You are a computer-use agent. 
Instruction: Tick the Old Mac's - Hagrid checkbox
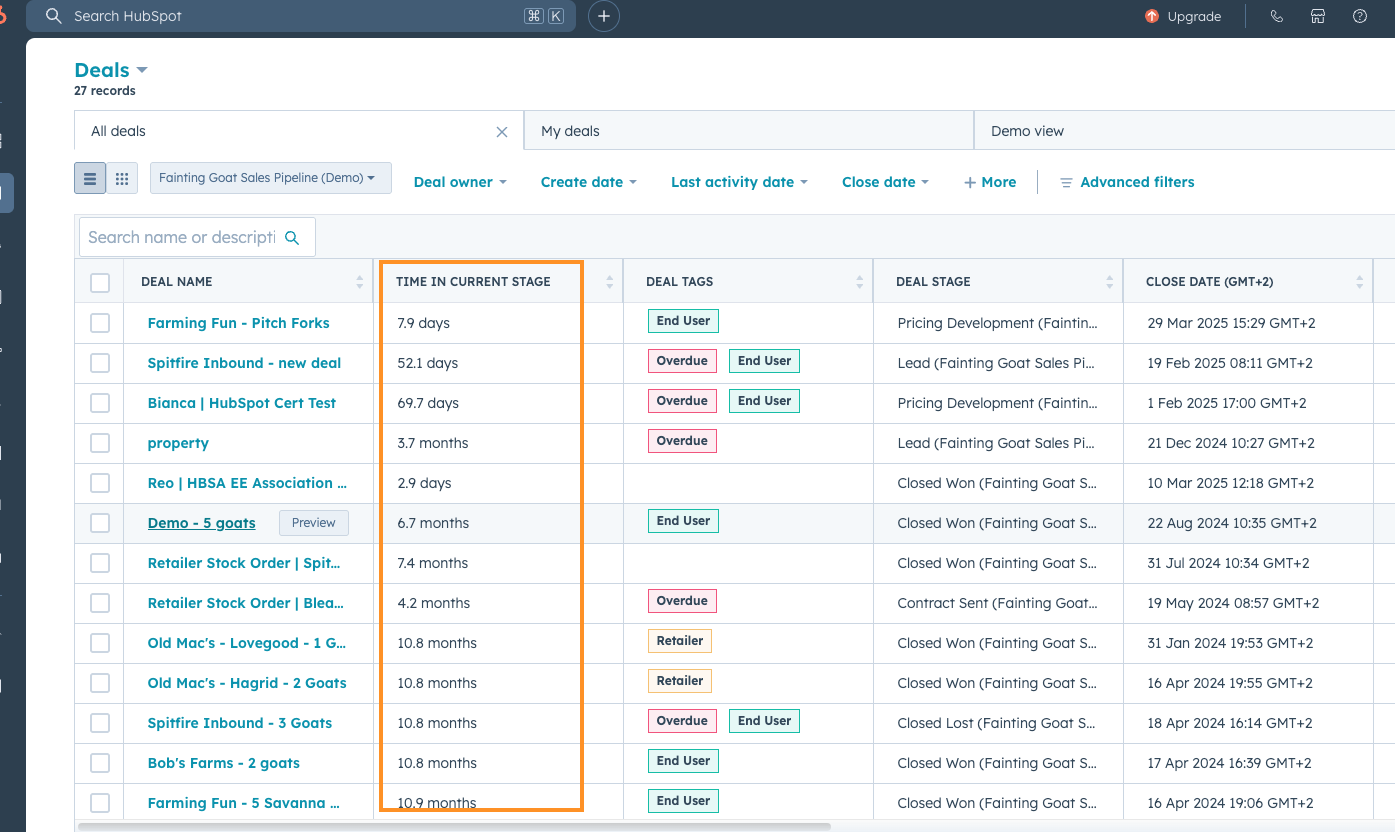[x=100, y=683]
